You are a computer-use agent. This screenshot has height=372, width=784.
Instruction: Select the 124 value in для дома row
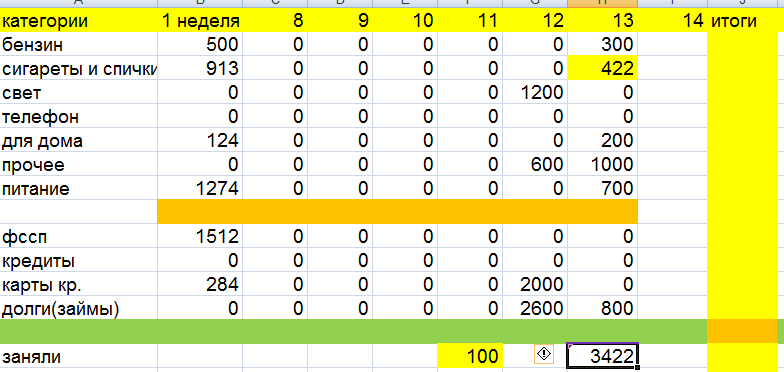(200, 140)
